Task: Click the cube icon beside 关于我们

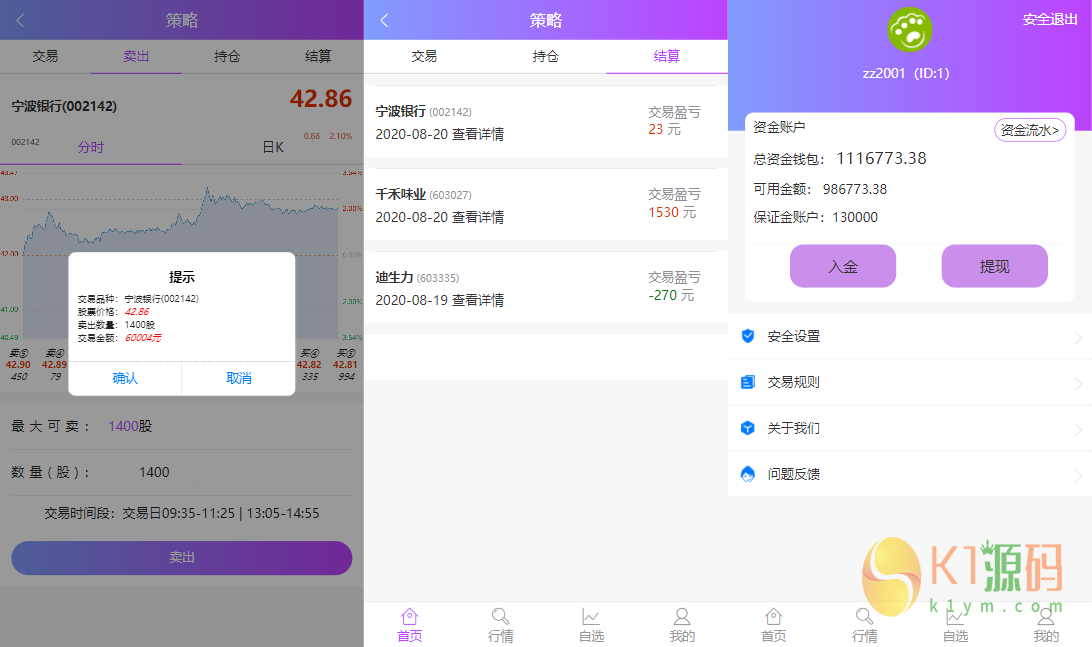Action: (747, 428)
